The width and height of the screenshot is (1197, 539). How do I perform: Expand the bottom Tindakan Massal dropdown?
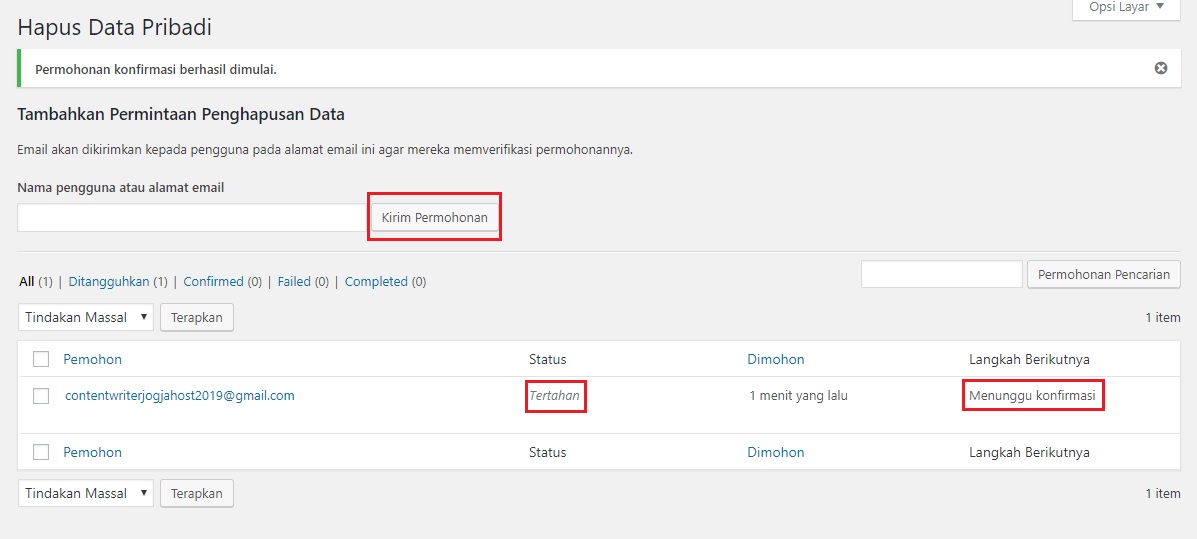[85, 493]
